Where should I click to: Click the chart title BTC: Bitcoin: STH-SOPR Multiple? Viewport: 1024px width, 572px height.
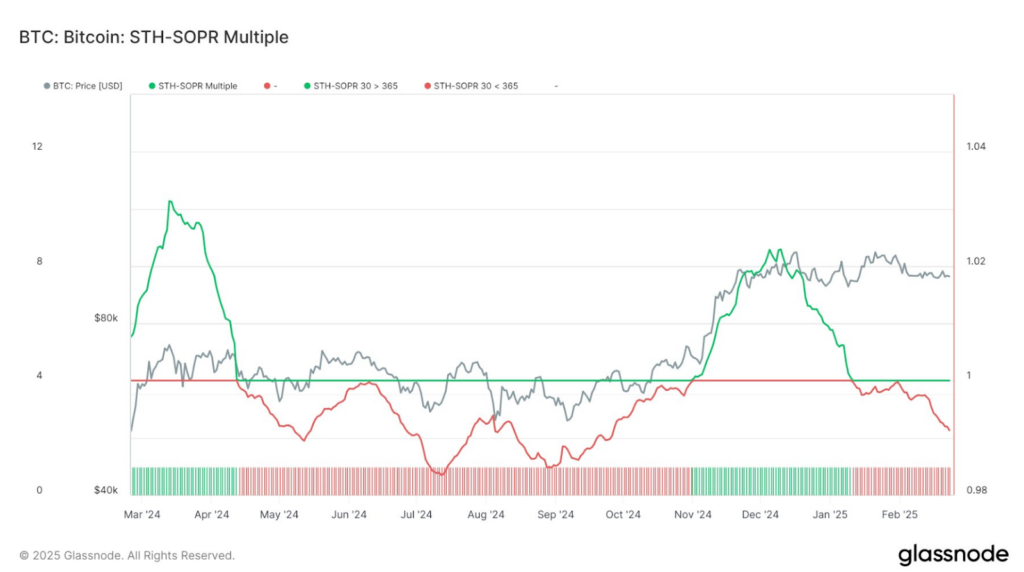click(154, 38)
